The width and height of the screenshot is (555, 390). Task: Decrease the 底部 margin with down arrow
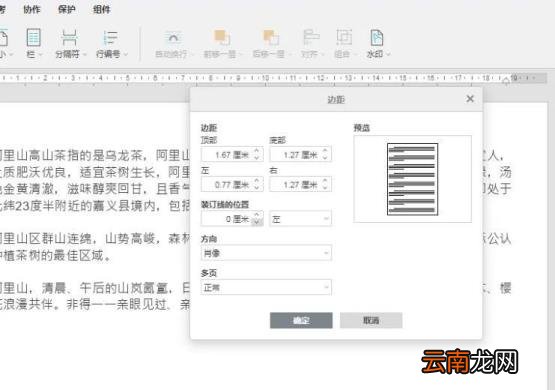click(325, 158)
